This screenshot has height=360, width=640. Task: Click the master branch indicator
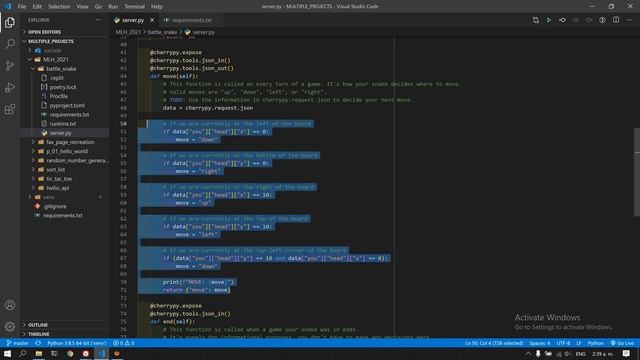18,343
